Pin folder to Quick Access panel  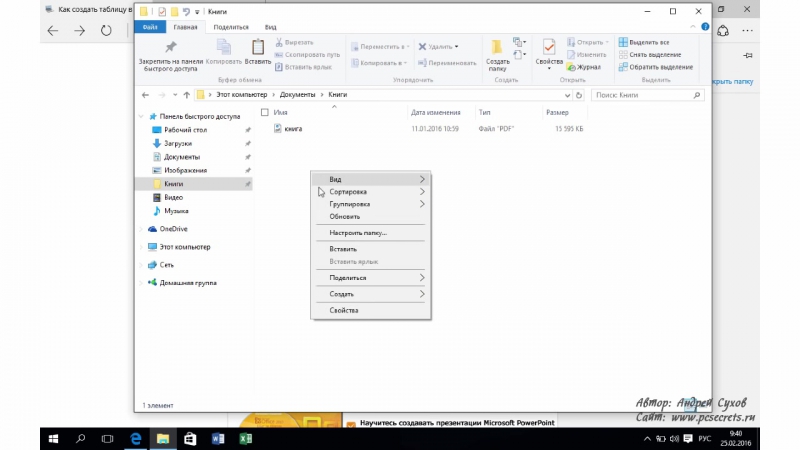coord(170,56)
